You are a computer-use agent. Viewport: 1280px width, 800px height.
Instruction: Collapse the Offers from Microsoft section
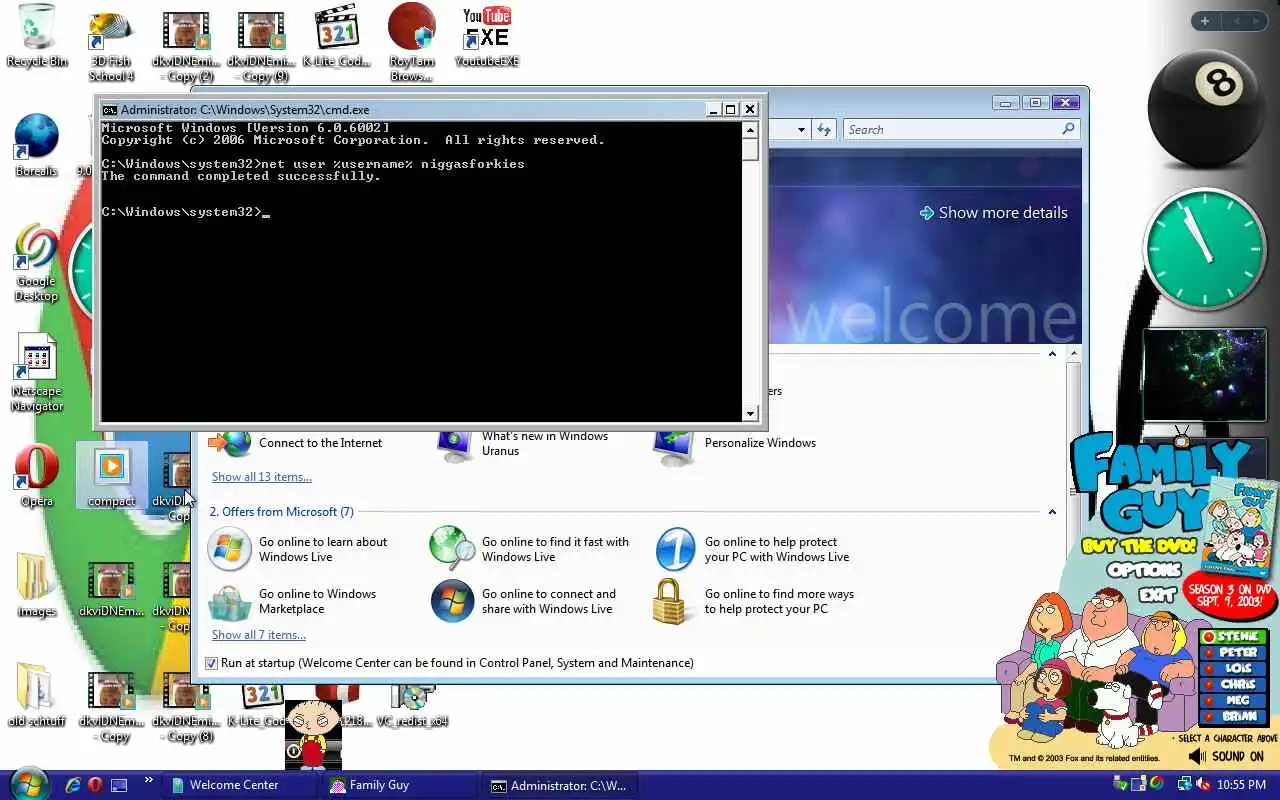click(1052, 512)
